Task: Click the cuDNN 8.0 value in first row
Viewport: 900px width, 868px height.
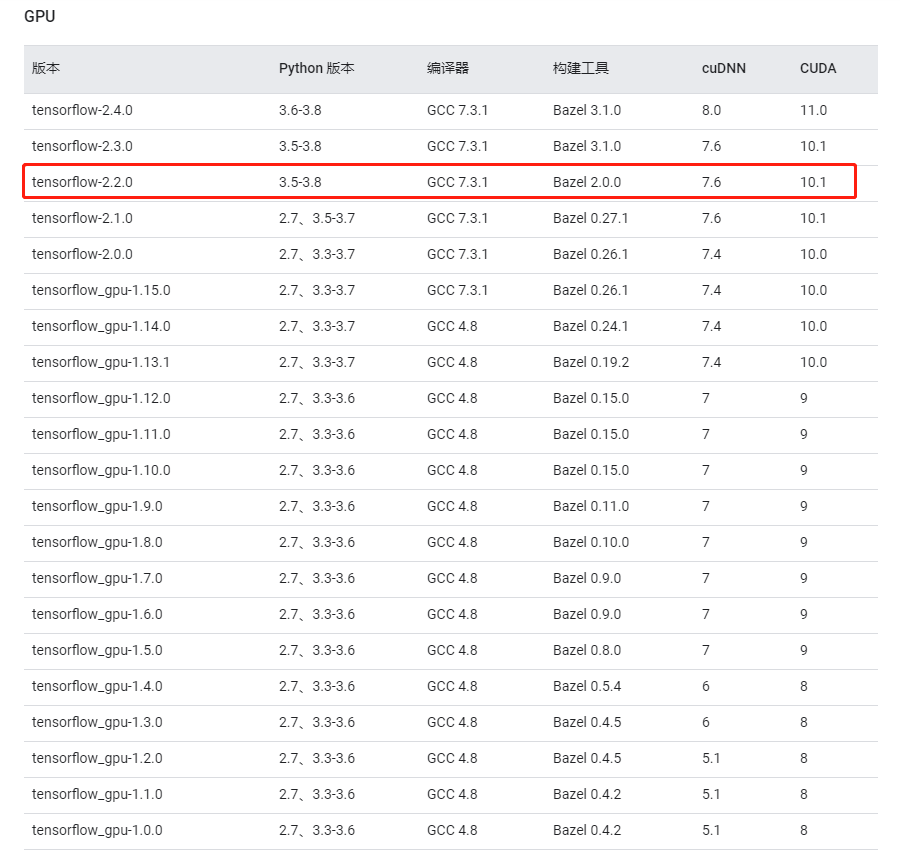Action: (x=709, y=110)
